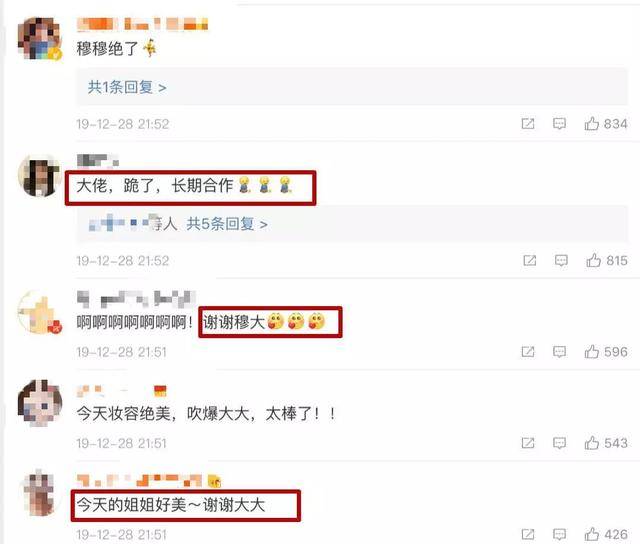Reply to the 今天的姐姐好美 comment
The width and height of the screenshot is (640, 544).
tap(559, 534)
